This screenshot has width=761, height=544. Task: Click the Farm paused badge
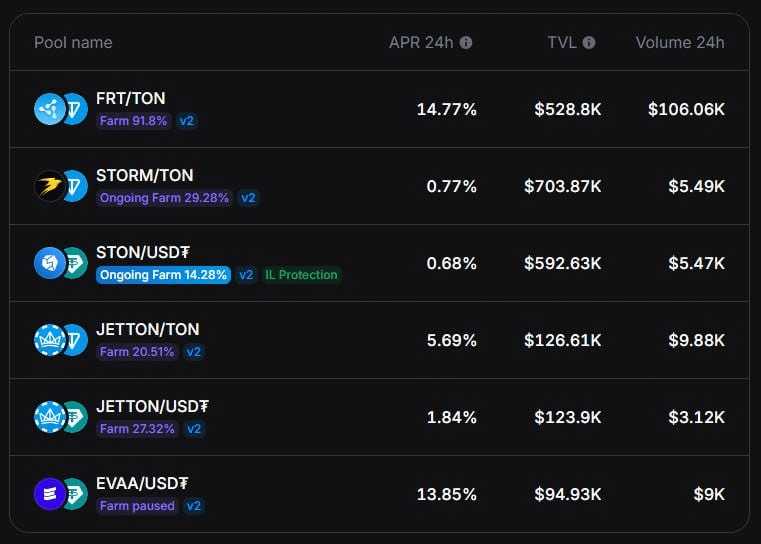(137, 506)
